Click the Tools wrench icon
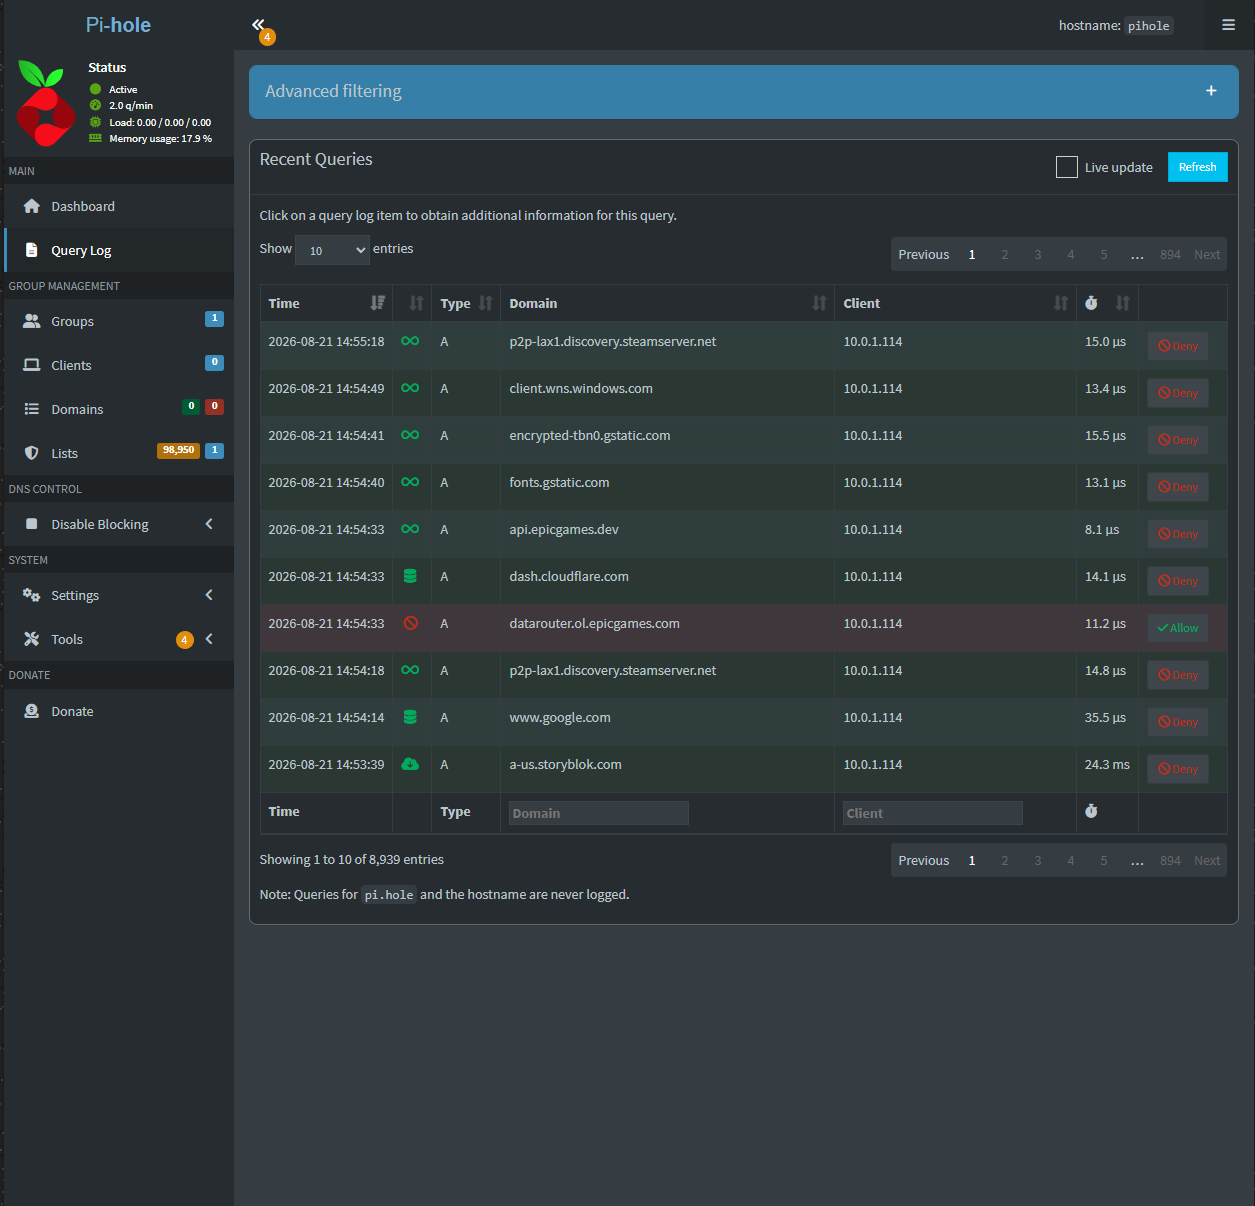Image resolution: width=1255 pixels, height=1206 pixels. tap(32, 639)
